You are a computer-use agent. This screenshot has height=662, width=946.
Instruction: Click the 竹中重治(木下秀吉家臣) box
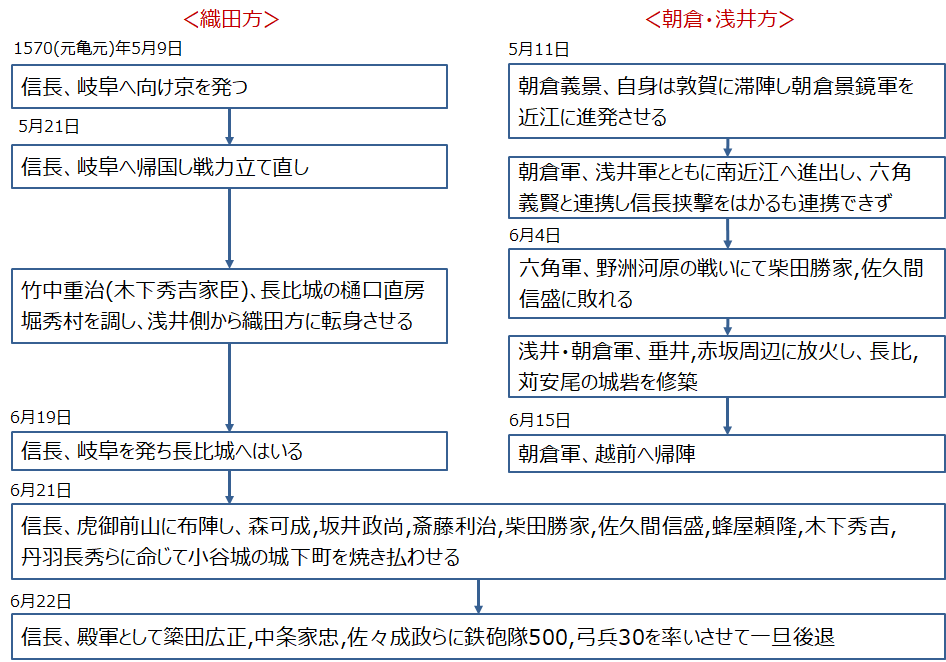coord(230,306)
